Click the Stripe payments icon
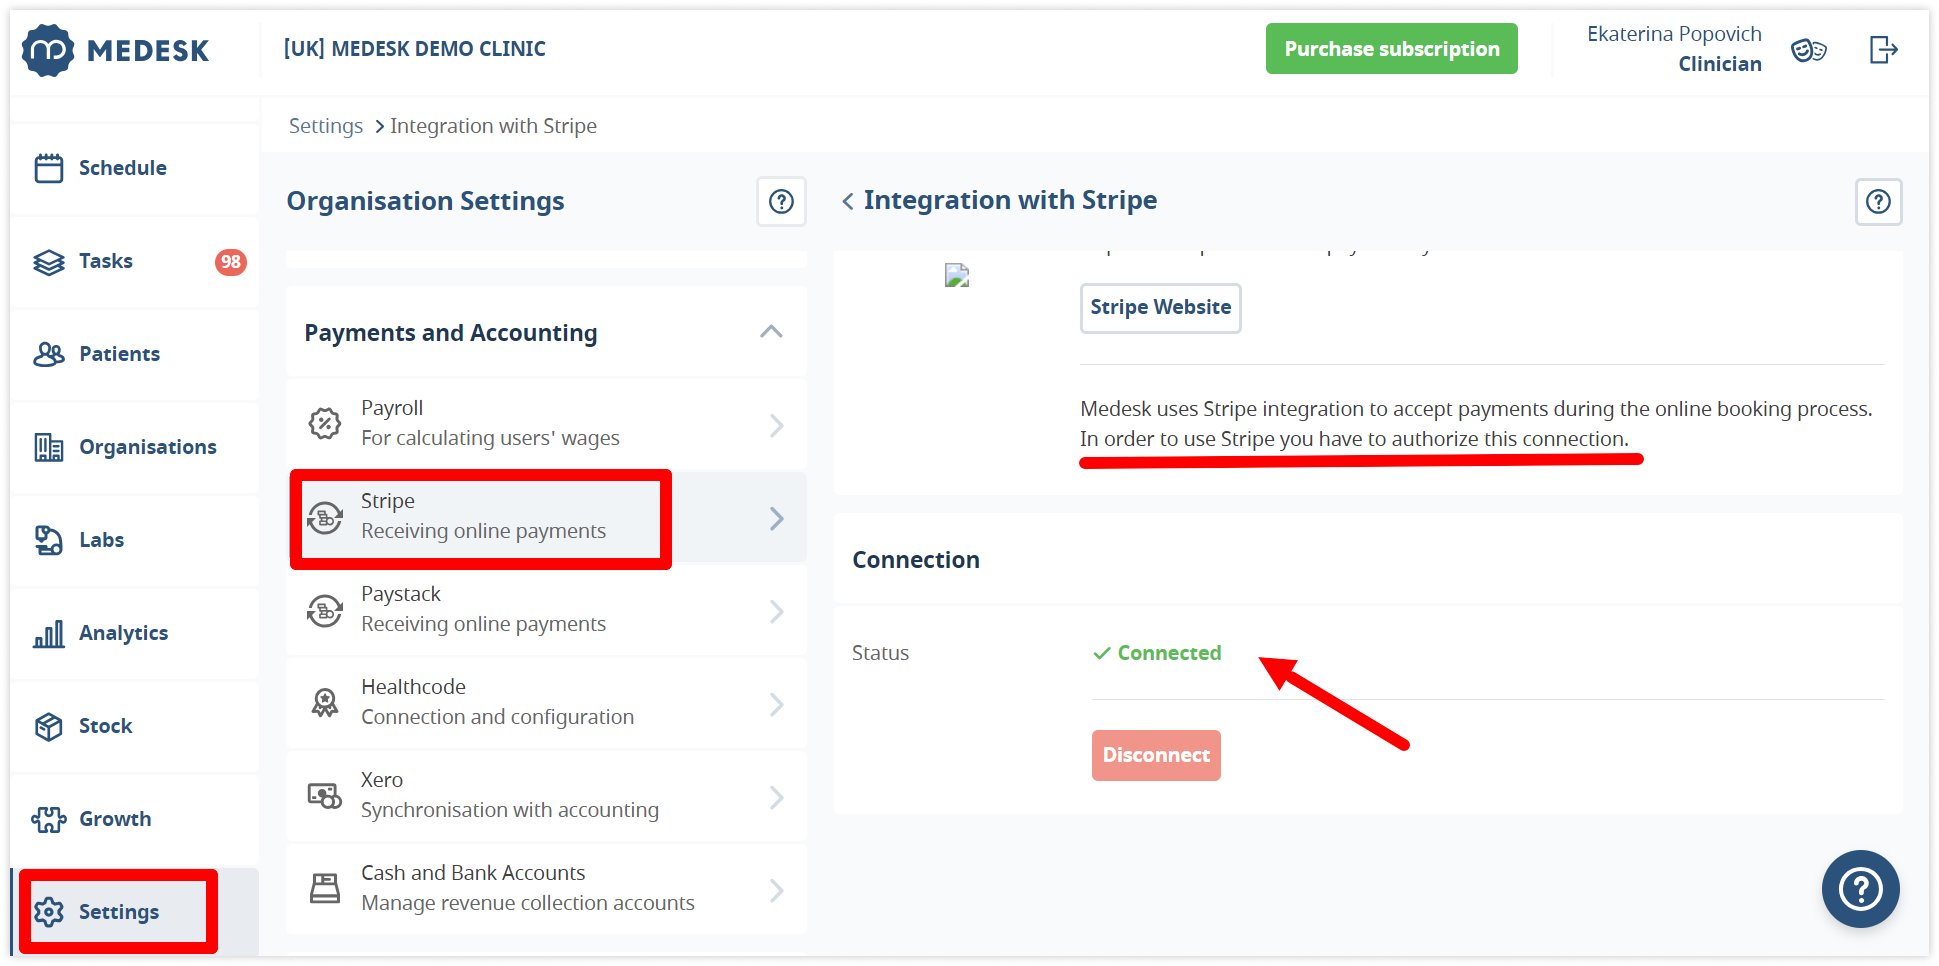1939x966 pixels. coord(324,517)
